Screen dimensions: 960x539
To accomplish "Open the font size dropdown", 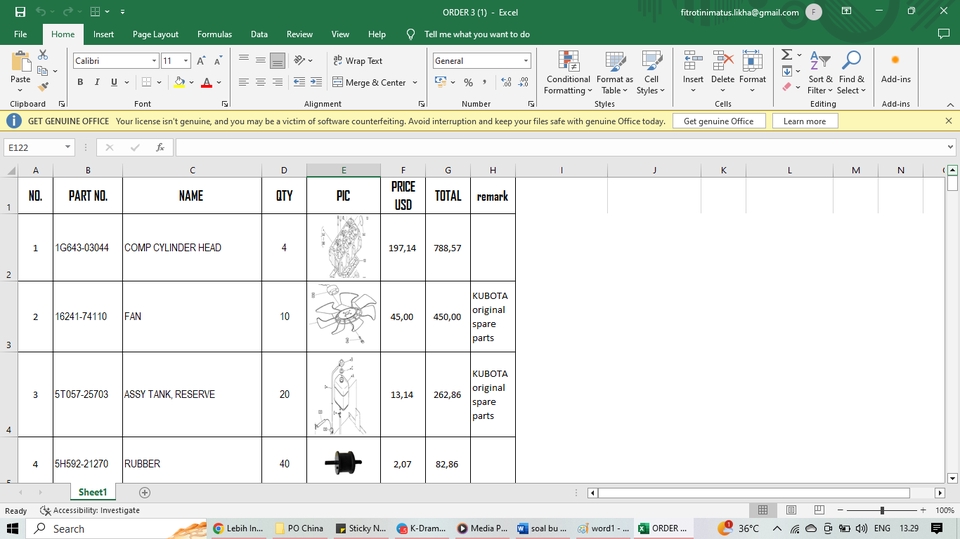I will tap(186, 61).
